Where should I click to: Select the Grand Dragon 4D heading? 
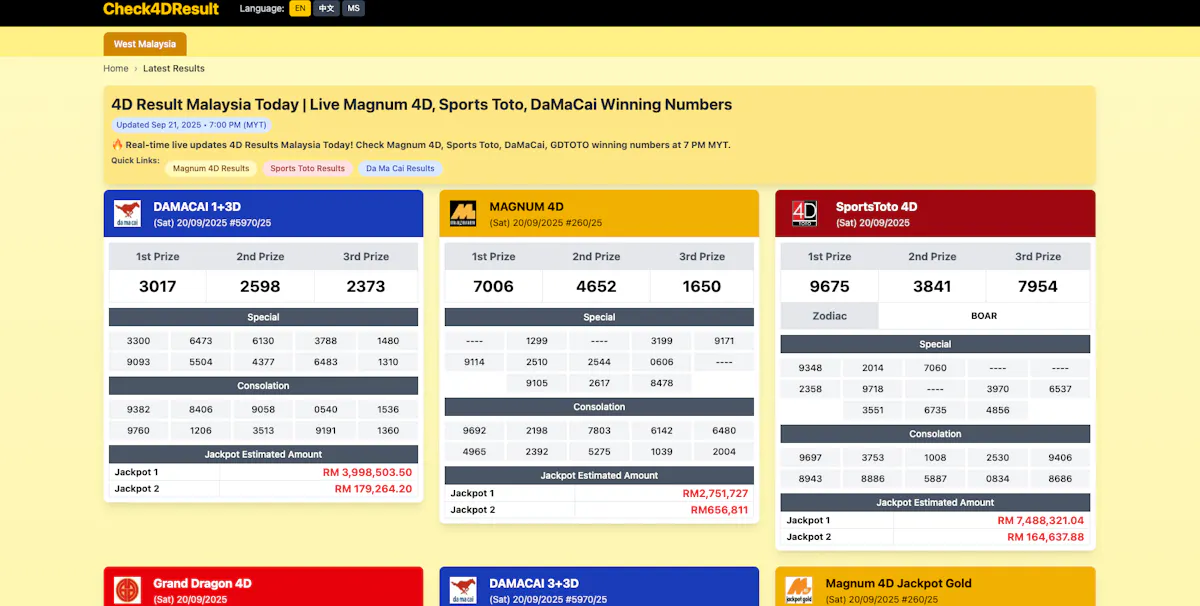pos(202,584)
